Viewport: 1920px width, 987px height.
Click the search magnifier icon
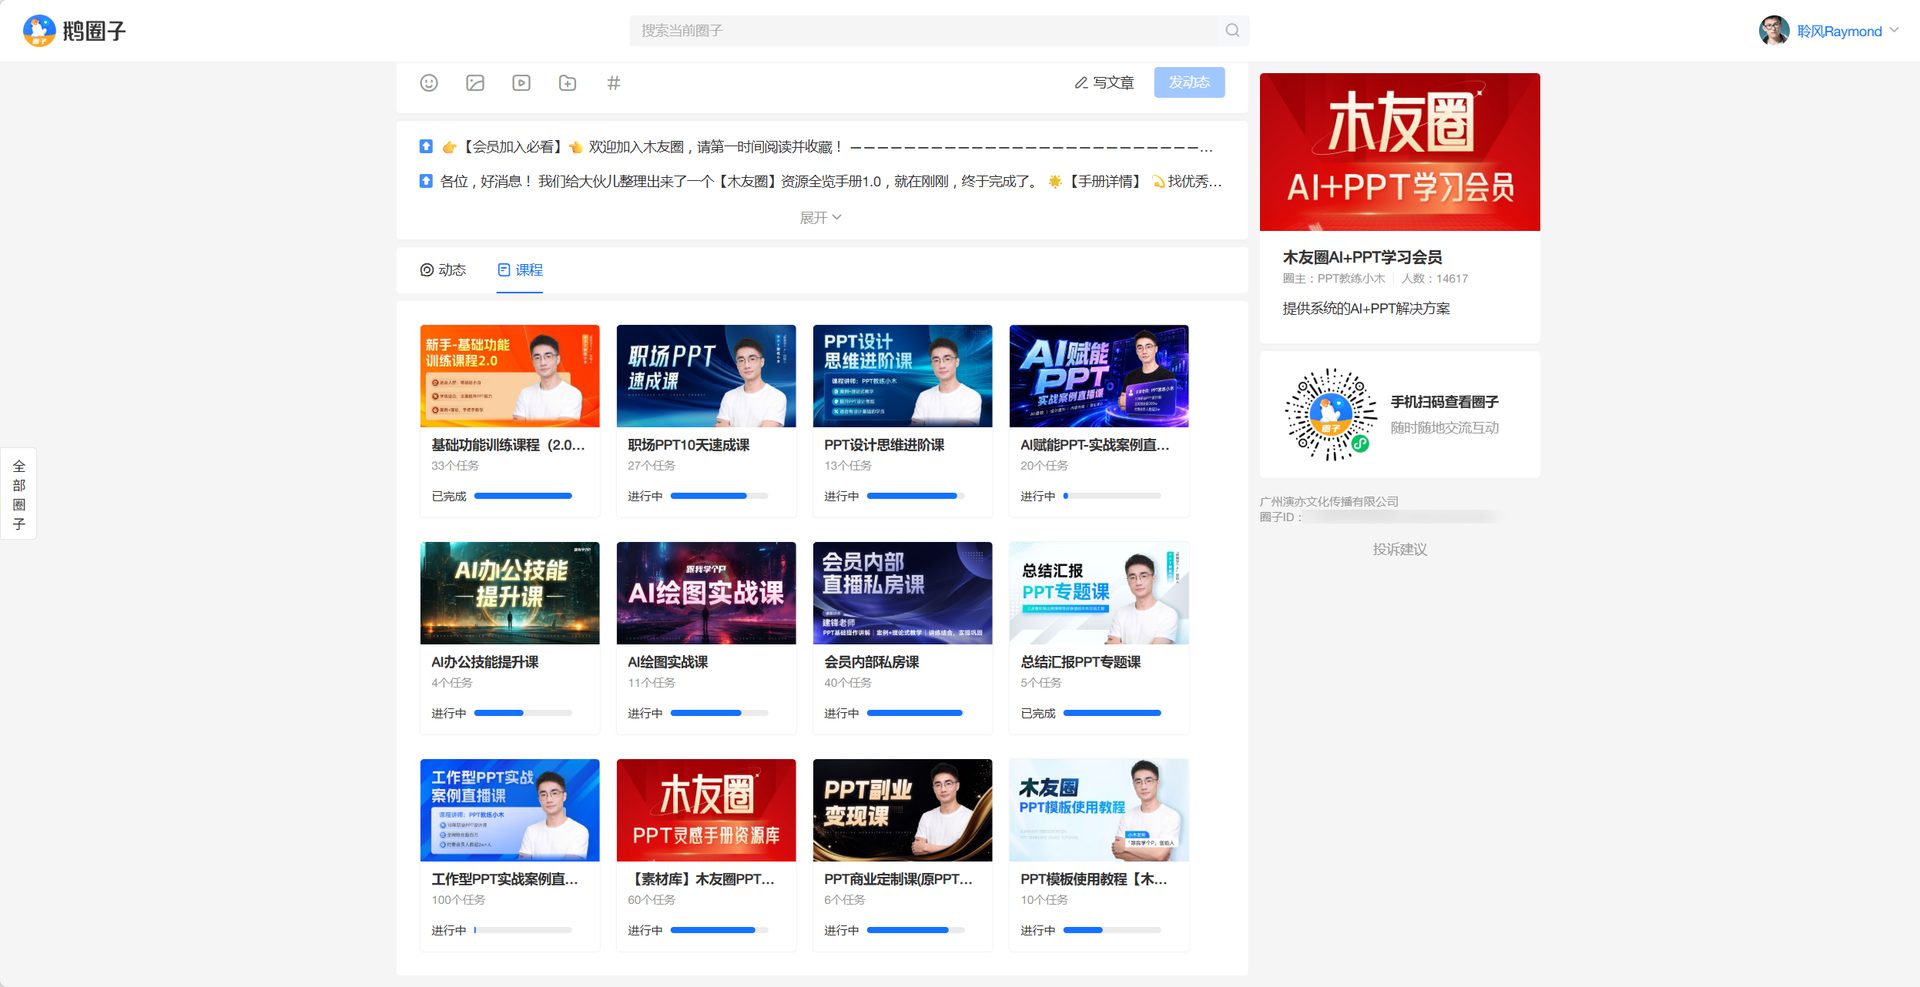point(1232,30)
